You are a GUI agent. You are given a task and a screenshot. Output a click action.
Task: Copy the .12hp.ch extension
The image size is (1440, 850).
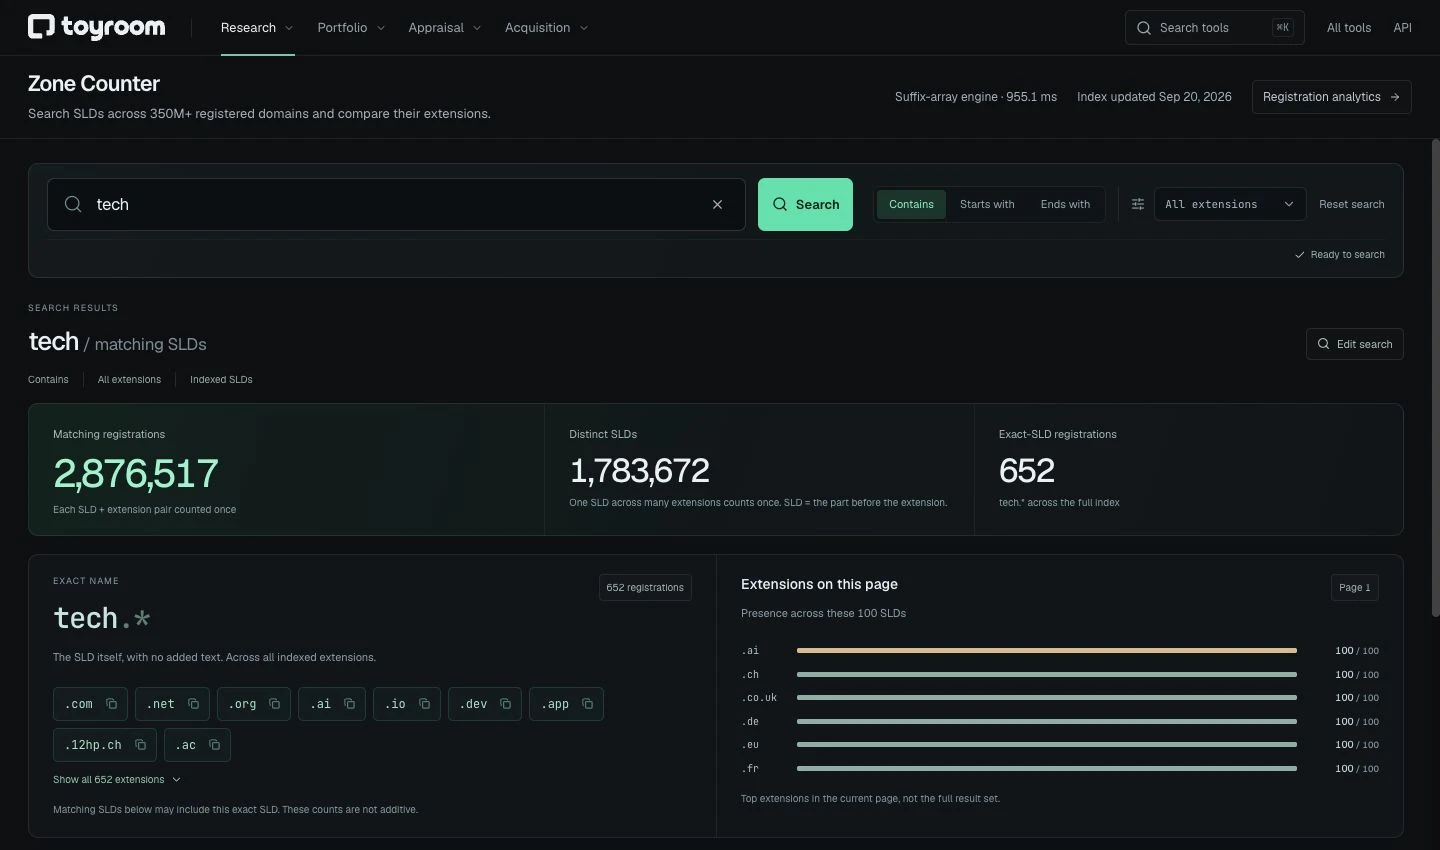[x=140, y=745]
